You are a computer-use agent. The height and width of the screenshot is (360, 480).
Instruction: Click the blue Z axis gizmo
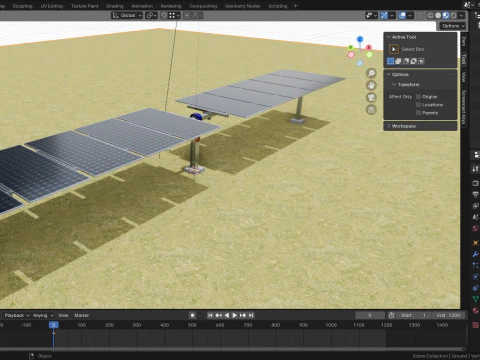(360, 39)
